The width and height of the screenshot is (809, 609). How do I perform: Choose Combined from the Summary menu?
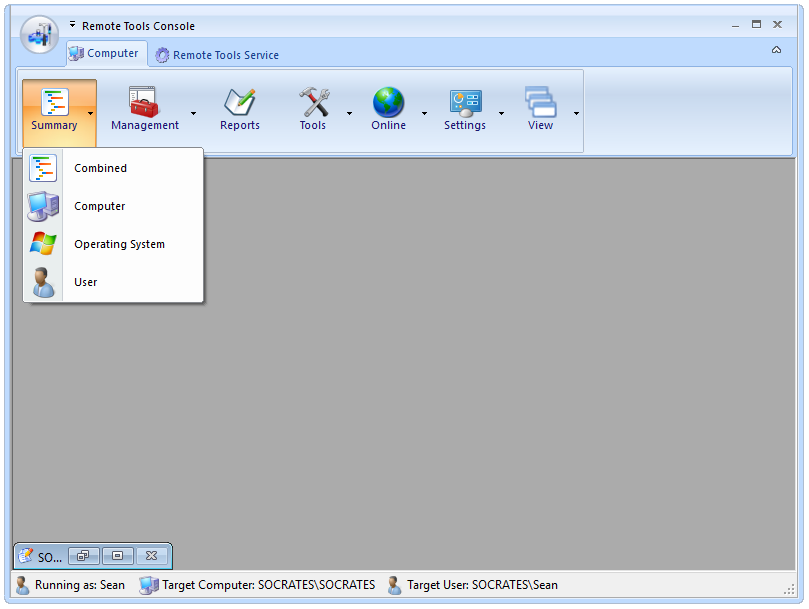(x=114, y=168)
